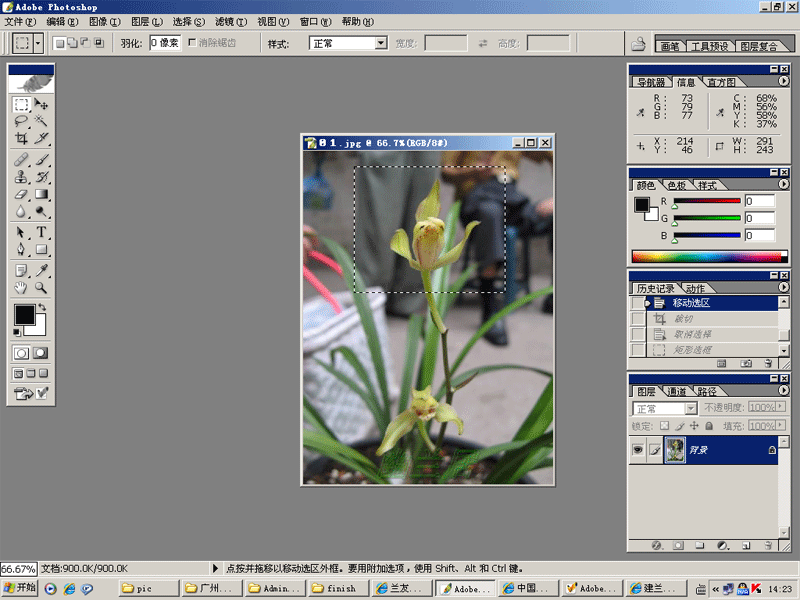The height and width of the screenshot is (600, 800).
Task: Hide the Background layer with eye icon
Action: 638,449
